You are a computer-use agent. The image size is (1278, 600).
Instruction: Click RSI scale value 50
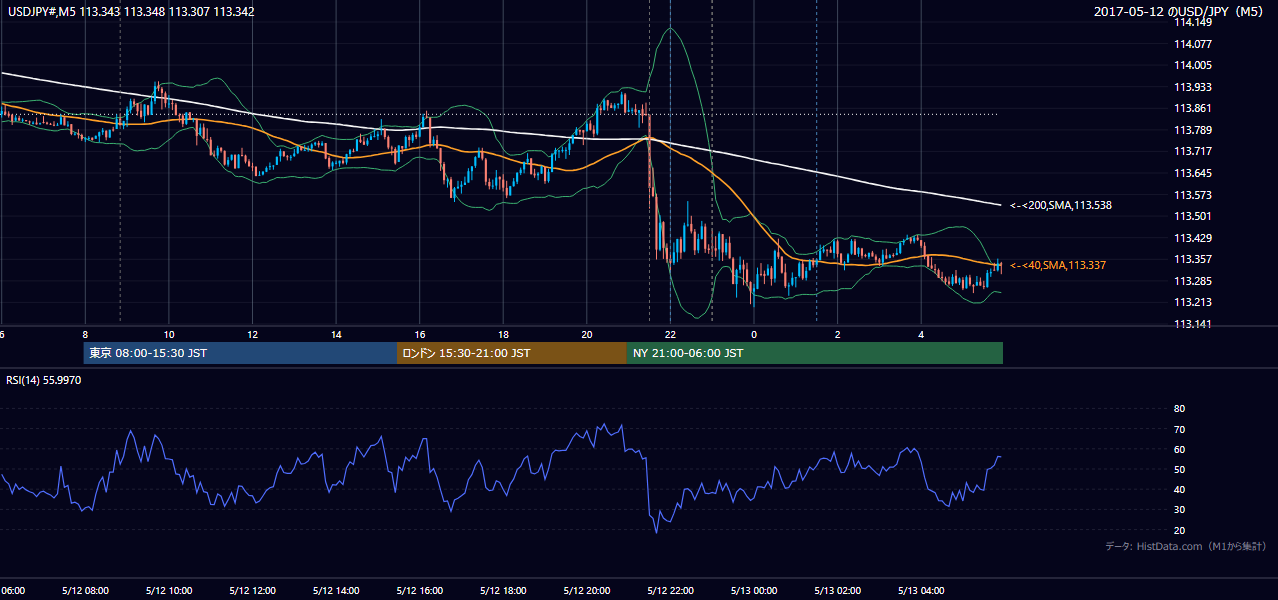pyautogui.click(x=1179, y=469)
